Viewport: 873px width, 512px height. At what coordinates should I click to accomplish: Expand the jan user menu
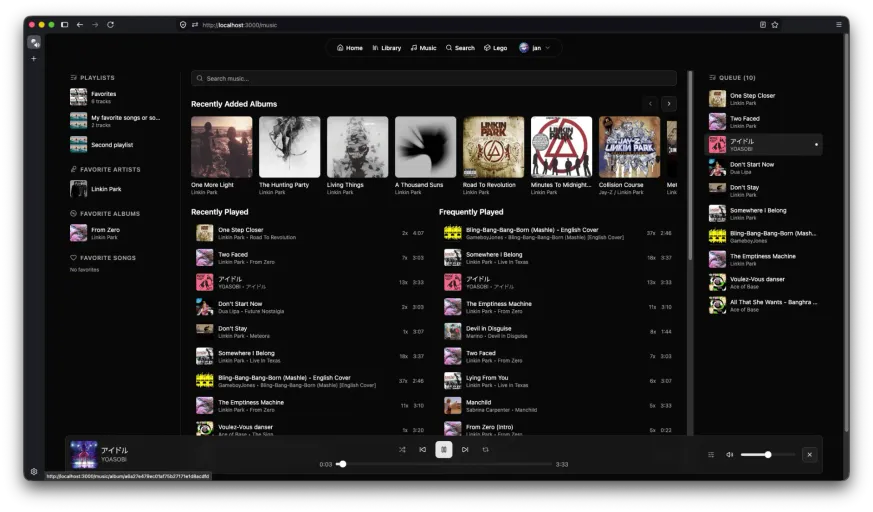pos(535,48)
